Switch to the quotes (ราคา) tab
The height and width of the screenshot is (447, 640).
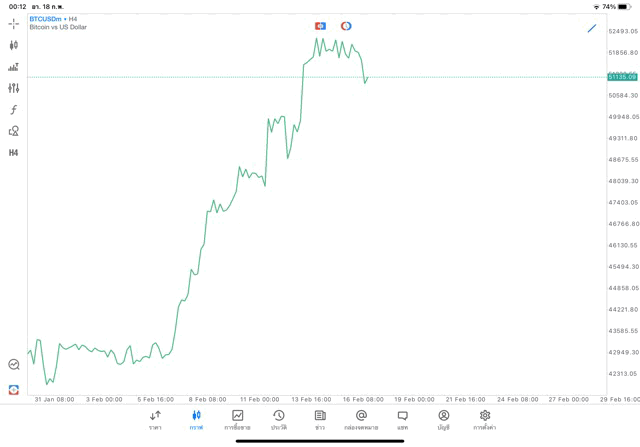click(x=155, y=419)
